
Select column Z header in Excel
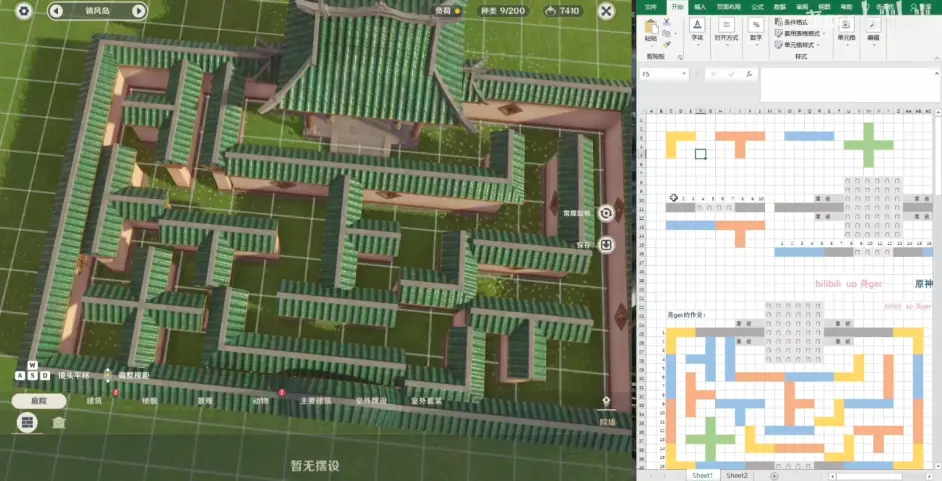[x=899, y=111]
